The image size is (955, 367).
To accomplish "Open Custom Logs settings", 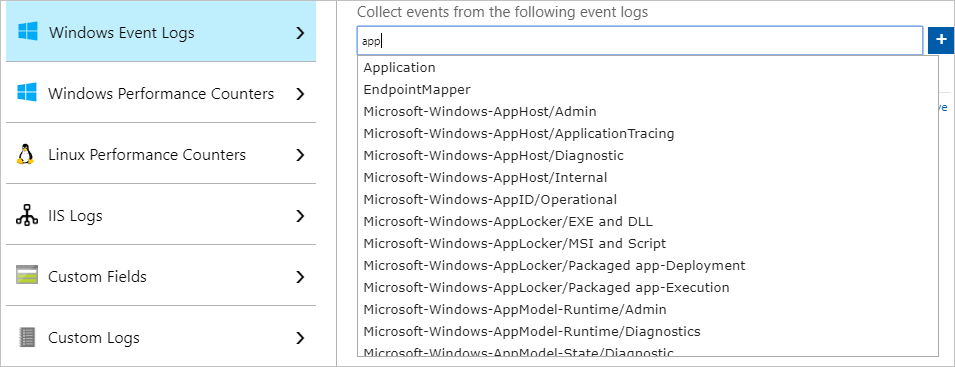I will [x=161, y=337].
